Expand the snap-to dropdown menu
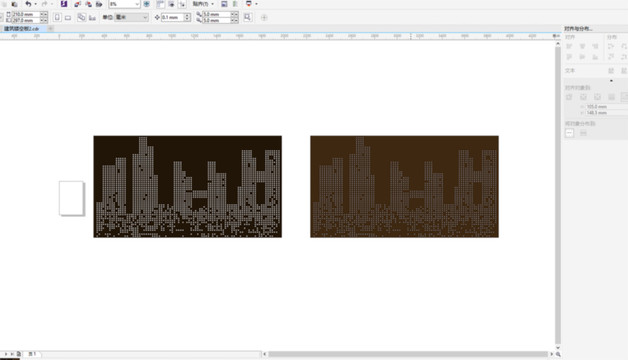 point(203,4)
